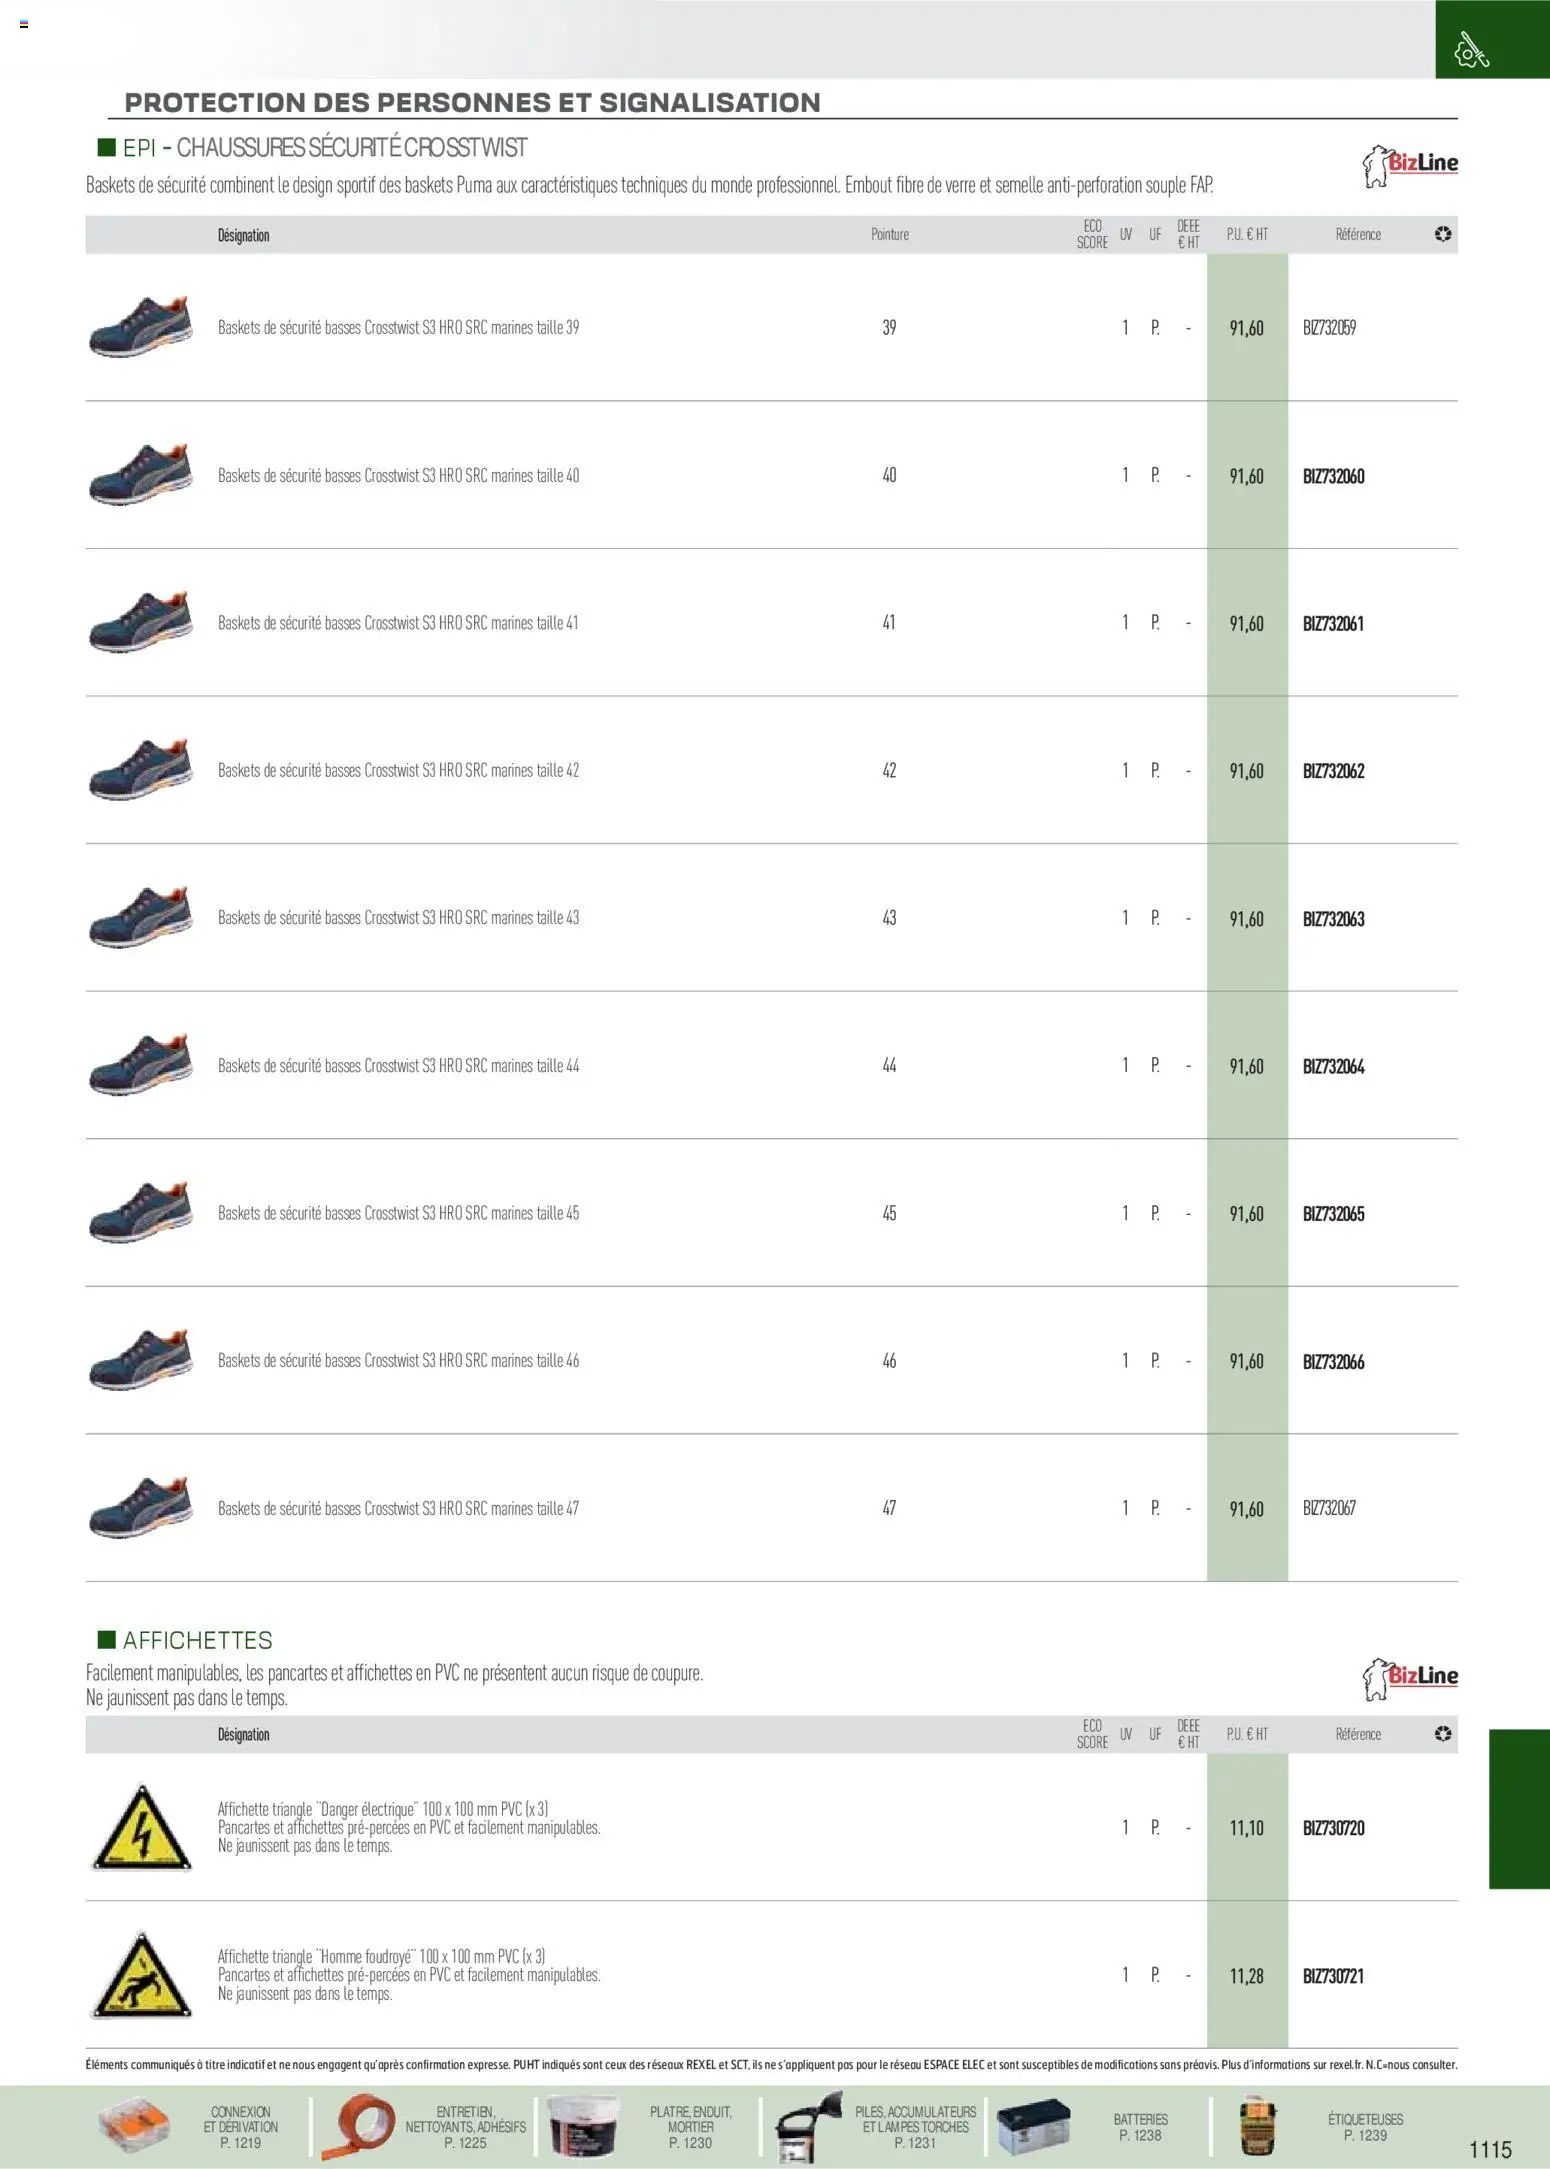
Task: Click shoe thumbnail for taille 44
Action: tap(141, 1065)
